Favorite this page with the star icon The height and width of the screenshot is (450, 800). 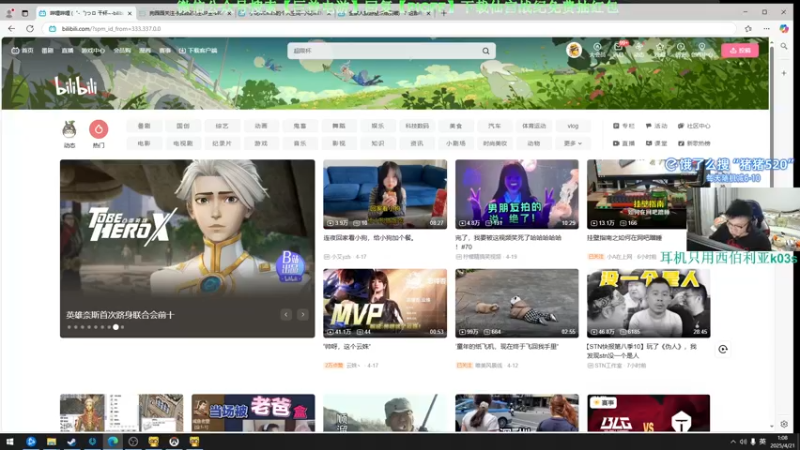(x=748, y=29)
